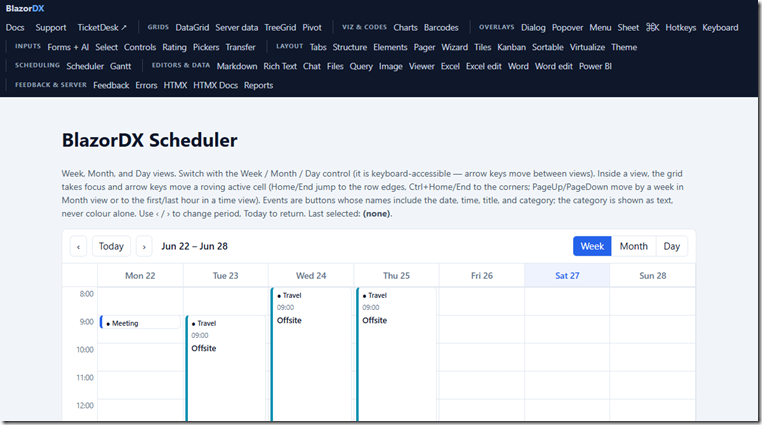
Task: Open the Markdown editor page
Action: (237, 66)
